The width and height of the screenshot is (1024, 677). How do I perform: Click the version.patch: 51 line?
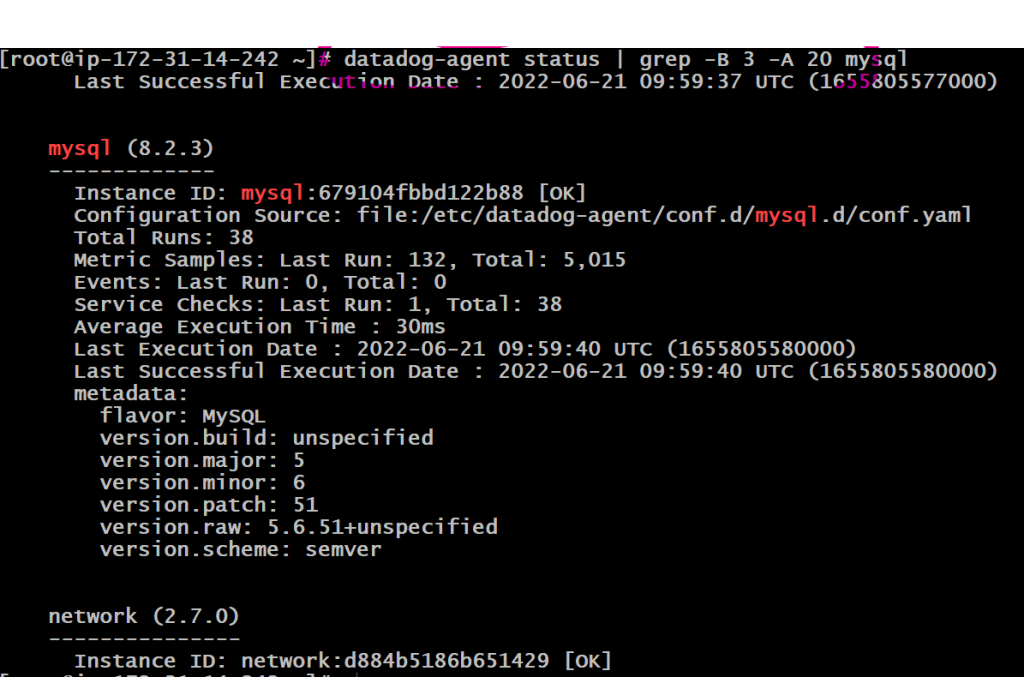pos(208,504)
